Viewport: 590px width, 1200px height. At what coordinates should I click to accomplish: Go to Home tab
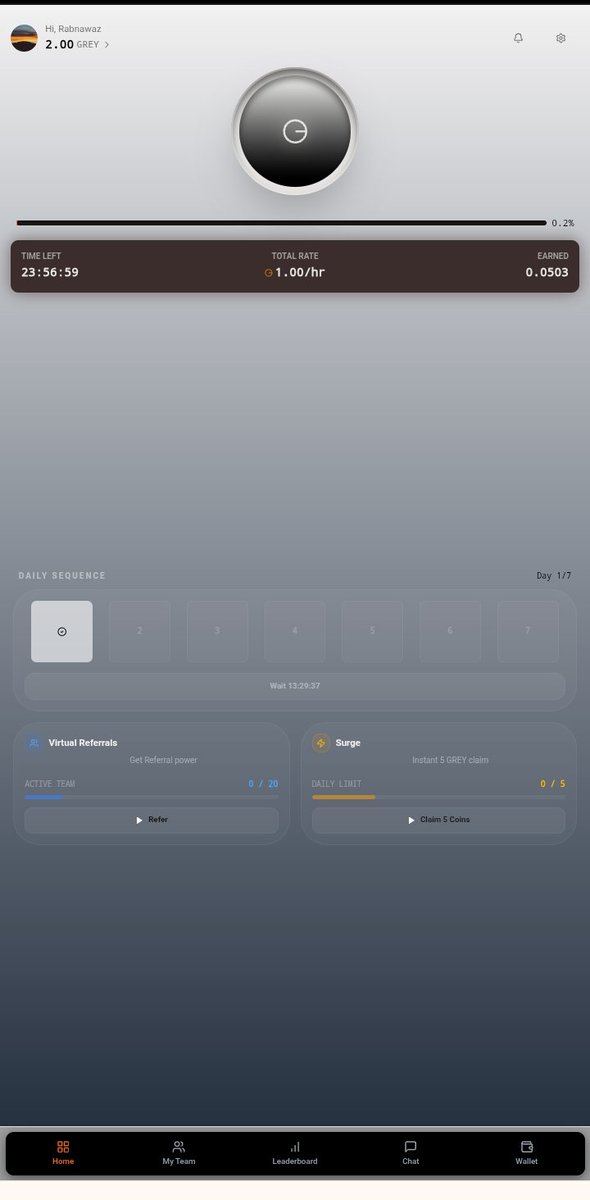63,1153
